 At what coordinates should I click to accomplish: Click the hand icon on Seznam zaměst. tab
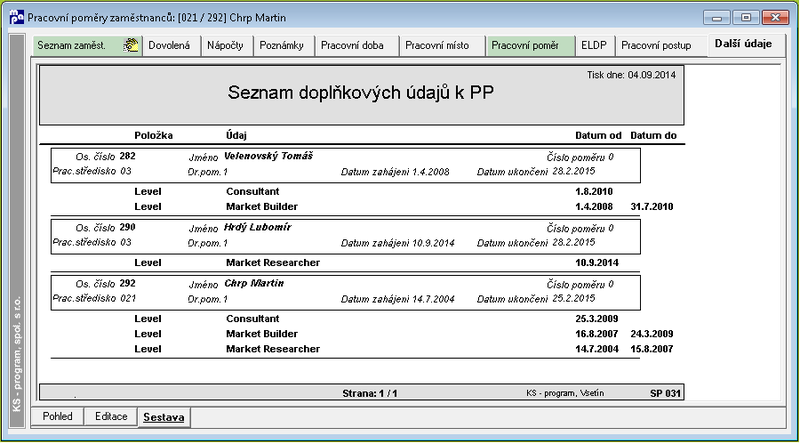click(x=131, y=45)
